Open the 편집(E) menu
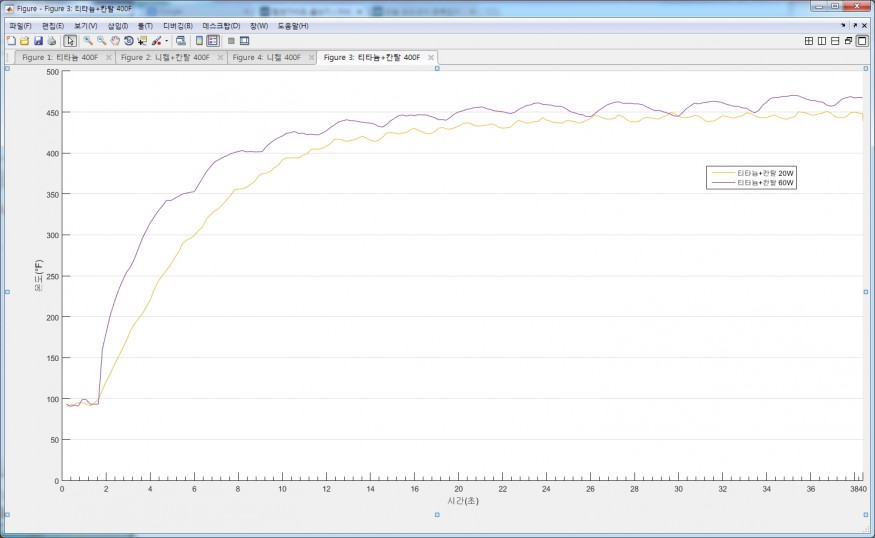Viewport: 875px width, 538px height. coord(53,26)
